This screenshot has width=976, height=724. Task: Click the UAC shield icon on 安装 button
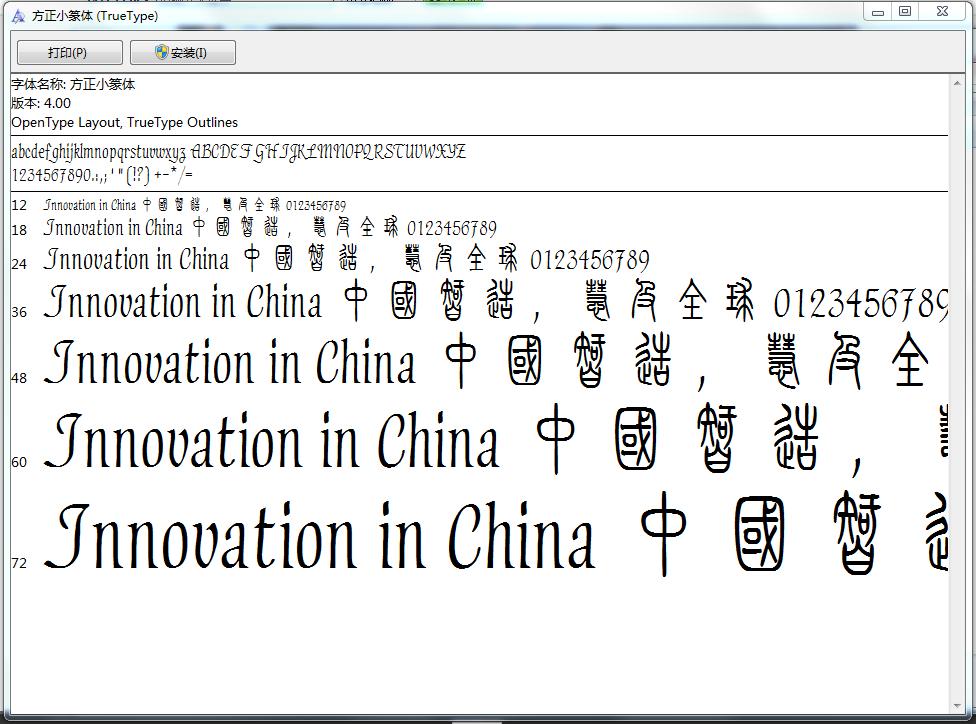point(160,51)
